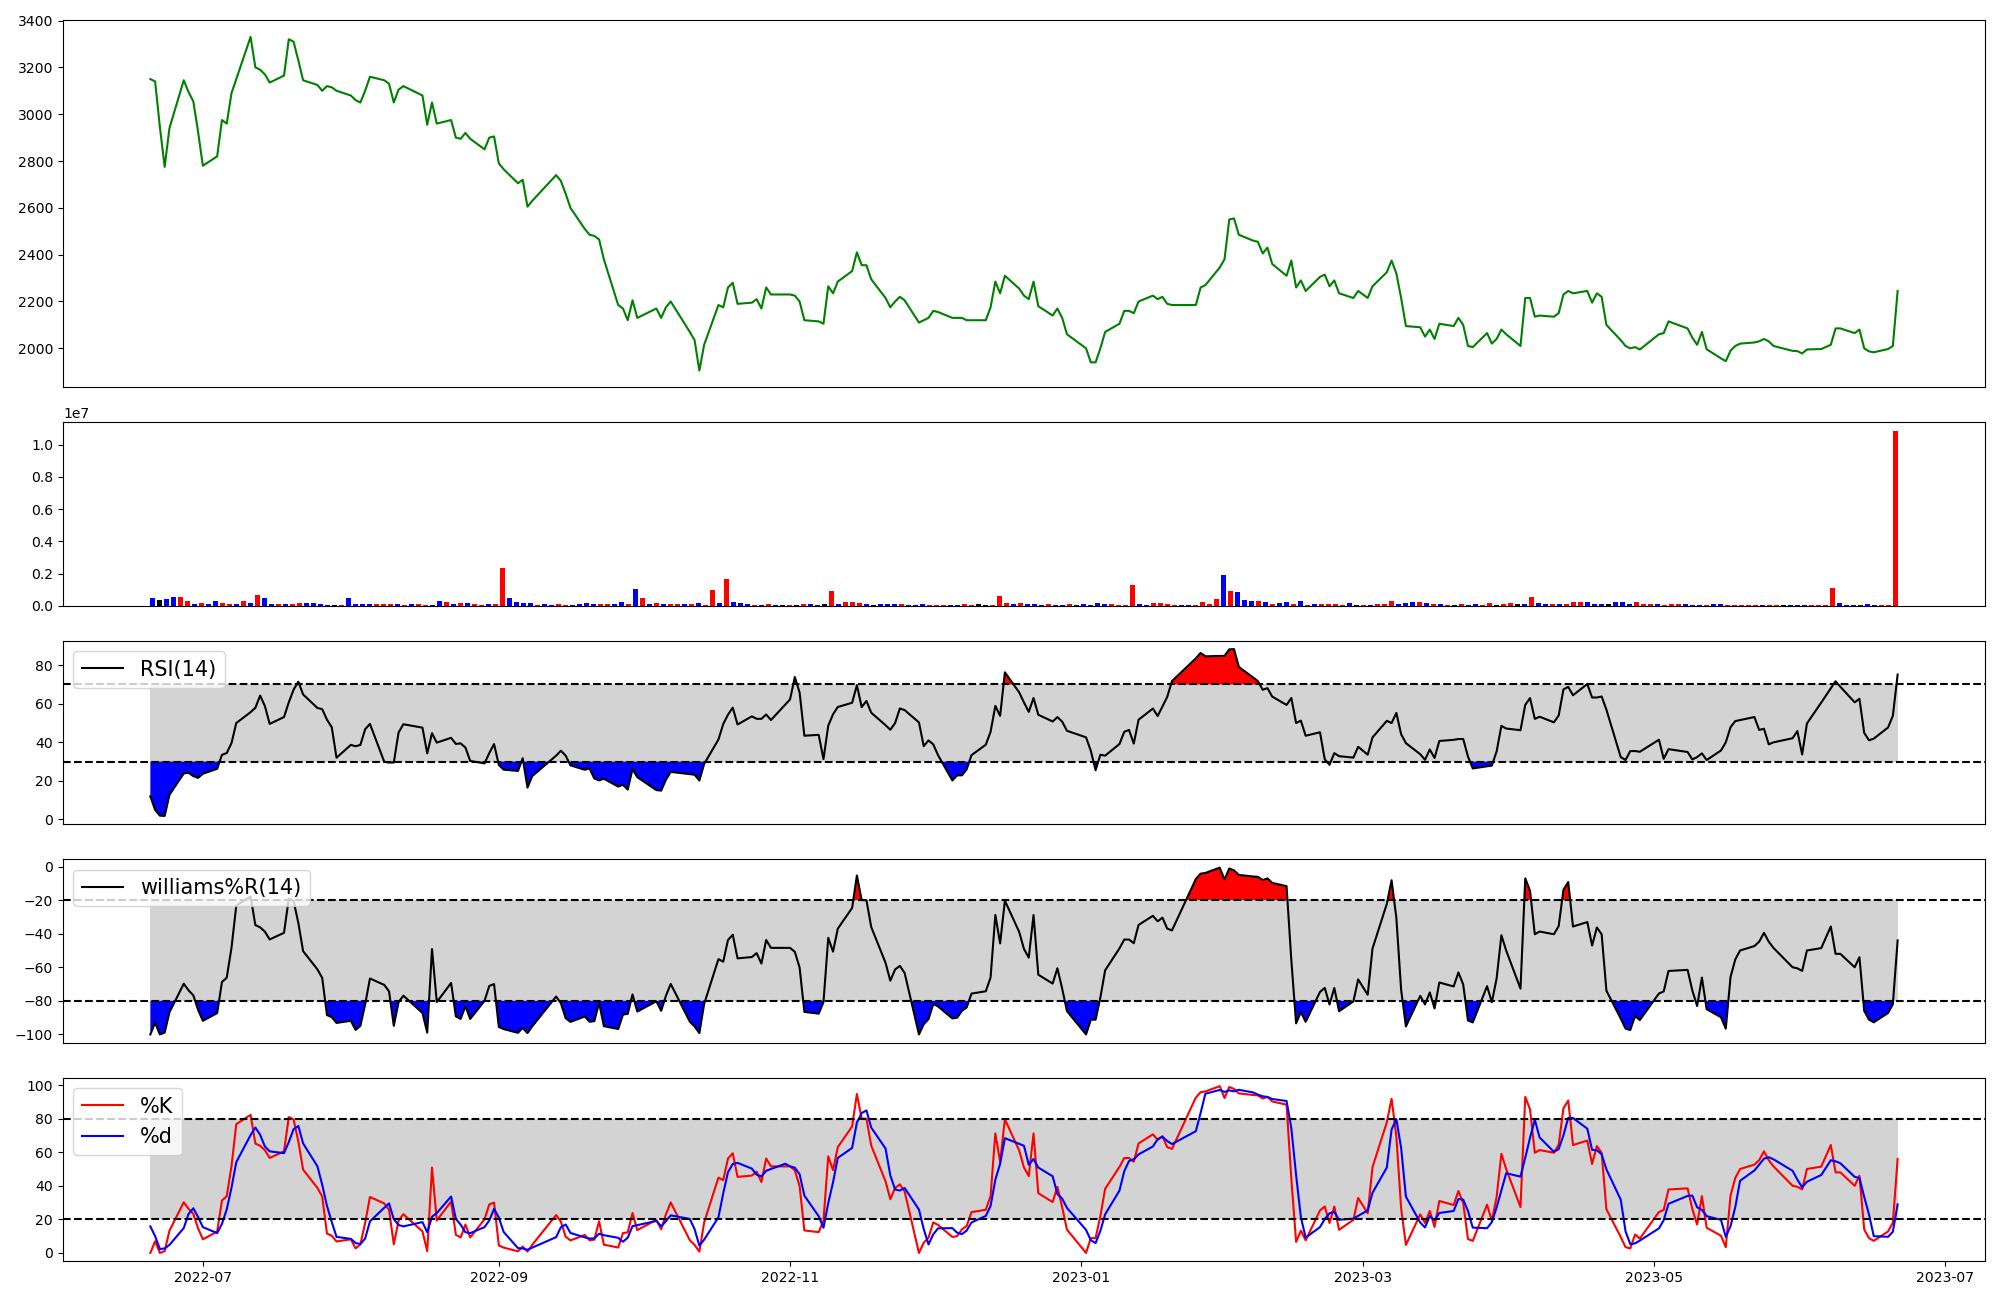Click the %K legend text
Image resolution: width=2000 pixels, height=1300 pixels.
tap(156, 1106)
